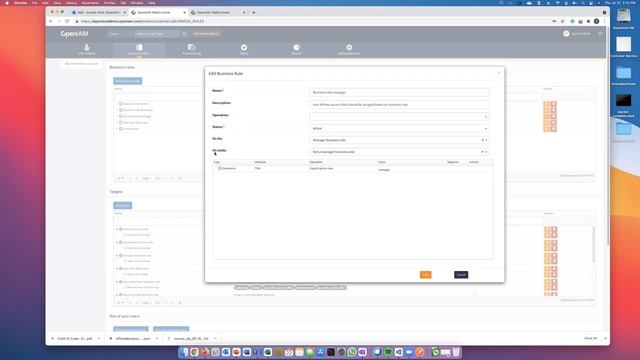
Task: Click the Advanced Search button
Action: pos(207,34)
